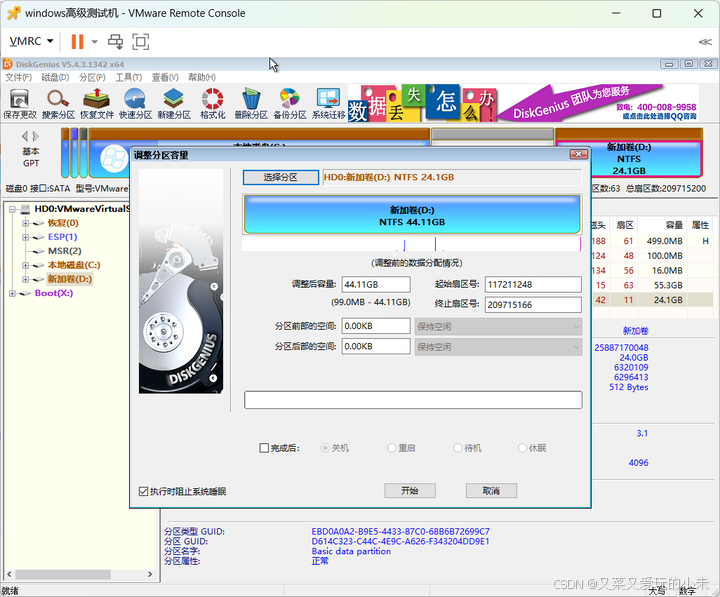Click the 取消 (Cancel) button
Viewport: 720px width, 597px height.
pyautogui.click(x=491, y=490)
